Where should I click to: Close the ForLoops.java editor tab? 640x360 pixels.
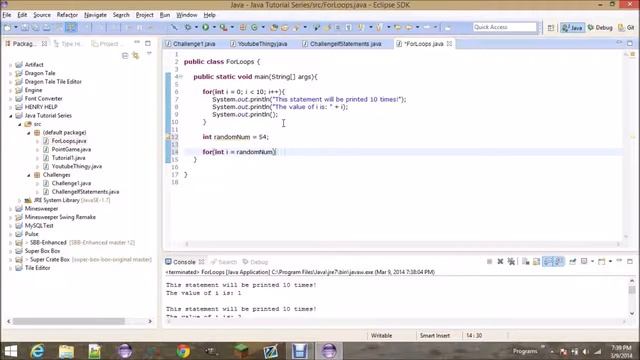tap(449, 43)
